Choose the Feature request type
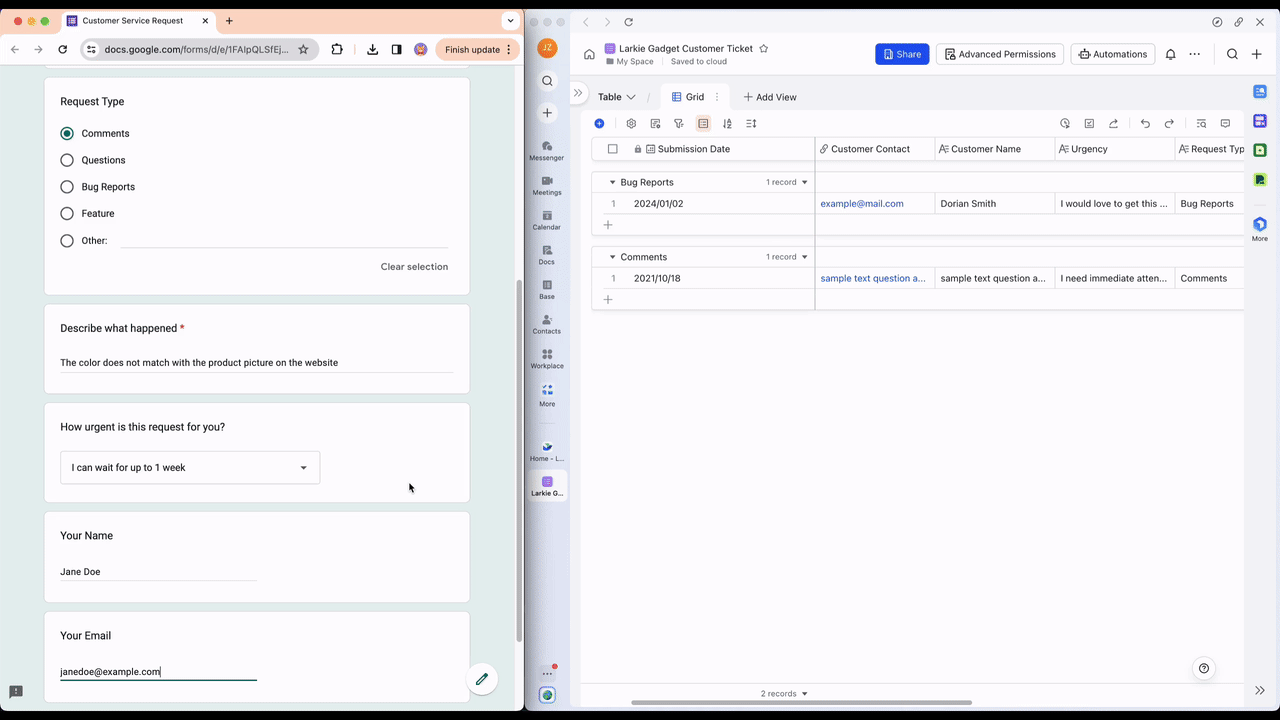 tap(67, 214)
